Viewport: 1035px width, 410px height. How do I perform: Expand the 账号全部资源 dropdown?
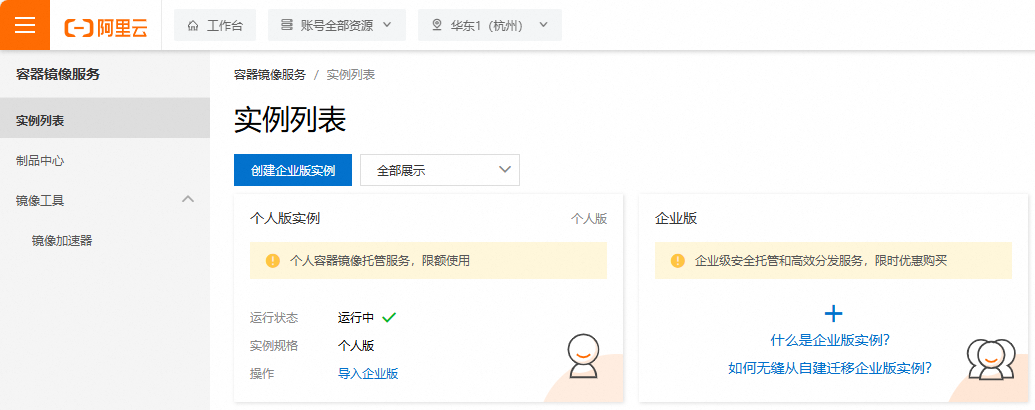coord(337,25)
